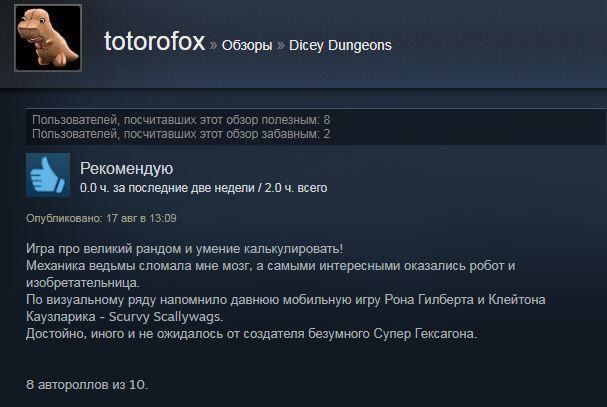Click the first breadcrumb separator arrow after totorofox
The image size is (607, 407).
213,46
